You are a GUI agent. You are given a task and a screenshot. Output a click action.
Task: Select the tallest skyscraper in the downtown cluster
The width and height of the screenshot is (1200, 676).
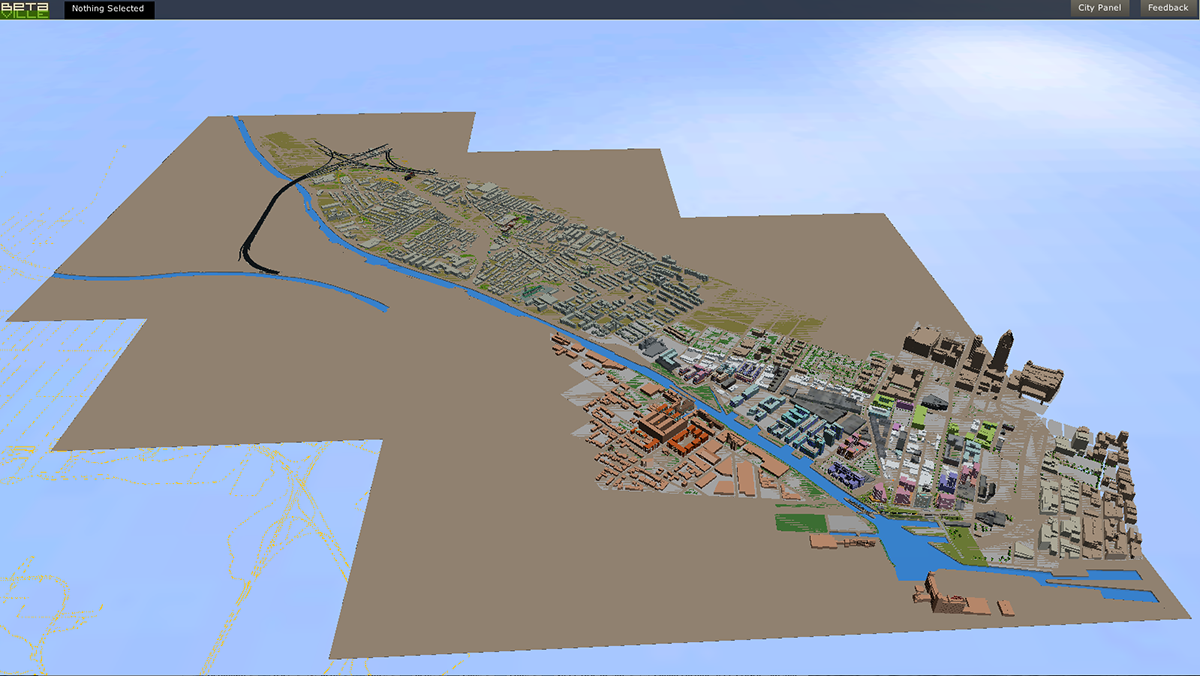(x=1002, y=352)
